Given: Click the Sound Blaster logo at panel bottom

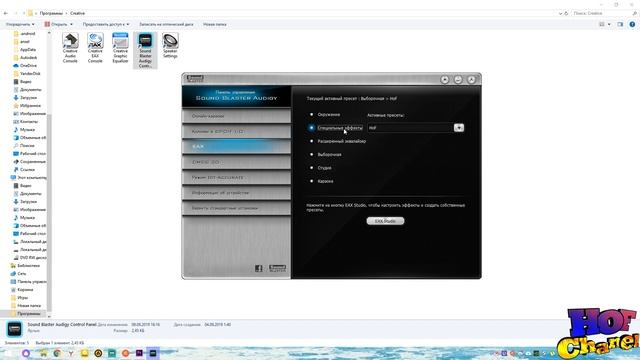Looking at the screenshot, I should click(278, 268).
